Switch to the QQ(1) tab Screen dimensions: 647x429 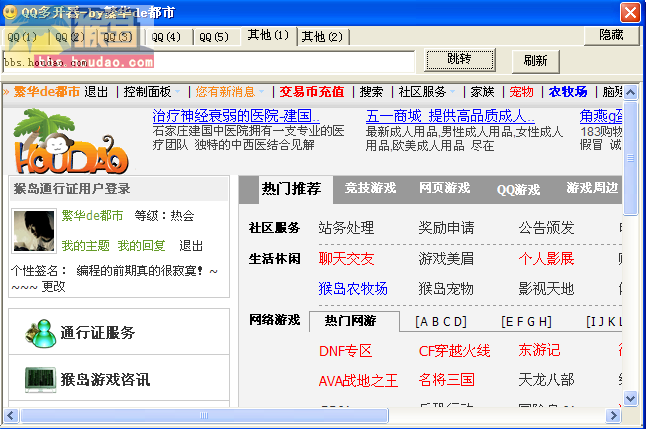(22, 37)
